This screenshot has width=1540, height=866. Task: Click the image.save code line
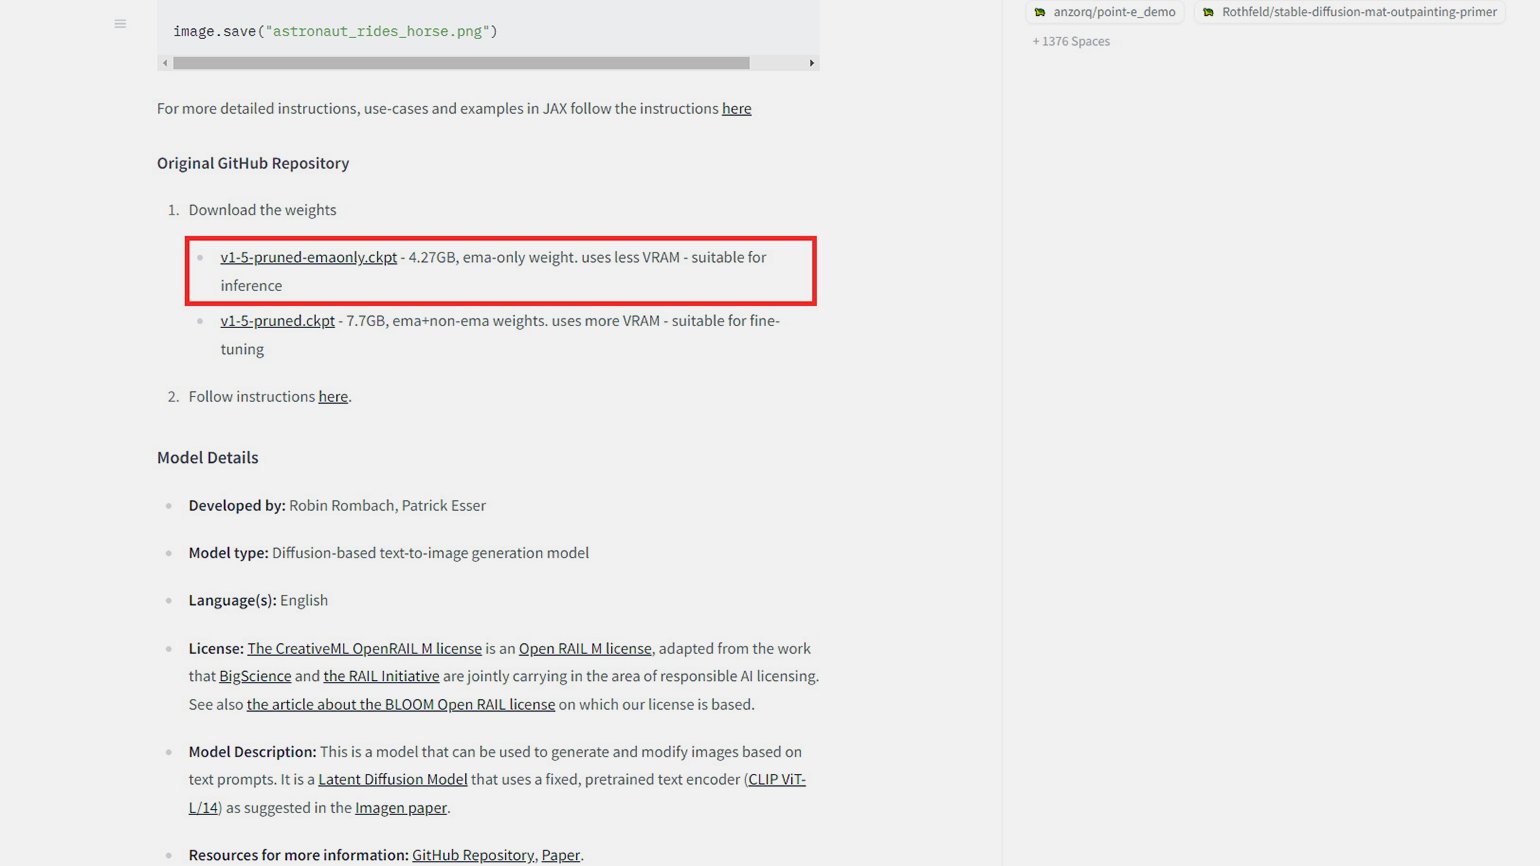tap(335, 32)
